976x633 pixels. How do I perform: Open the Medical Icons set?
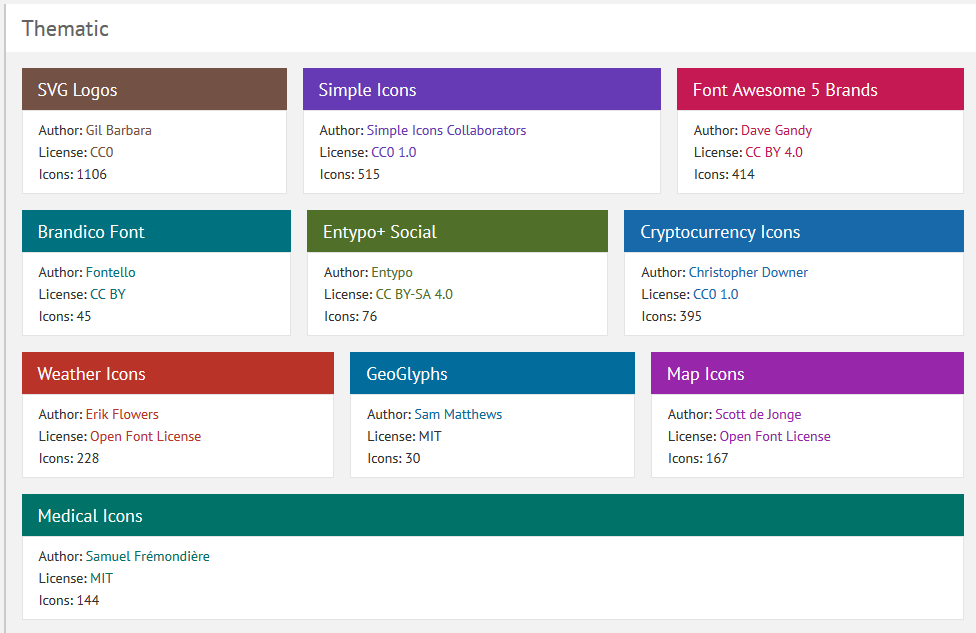pos(493,515)
